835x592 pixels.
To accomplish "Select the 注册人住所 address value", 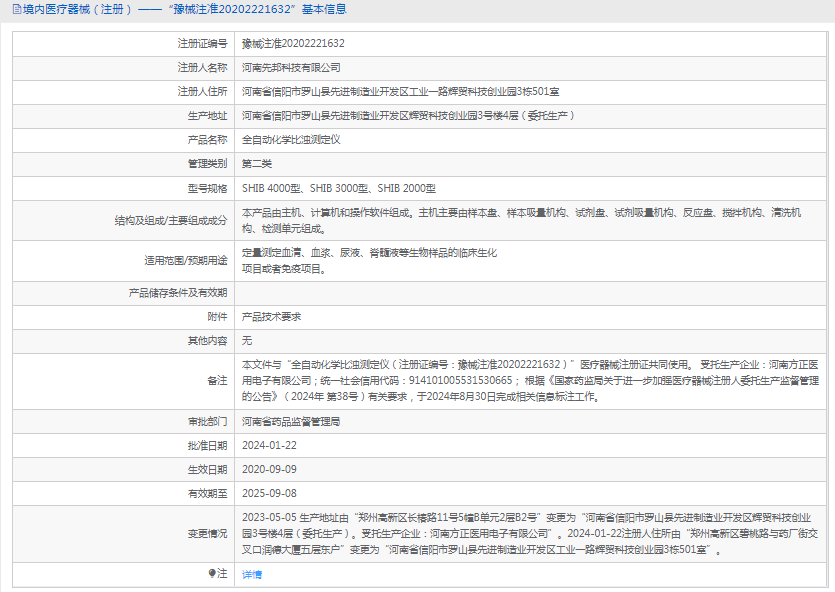I will click(x=400, y=92).
